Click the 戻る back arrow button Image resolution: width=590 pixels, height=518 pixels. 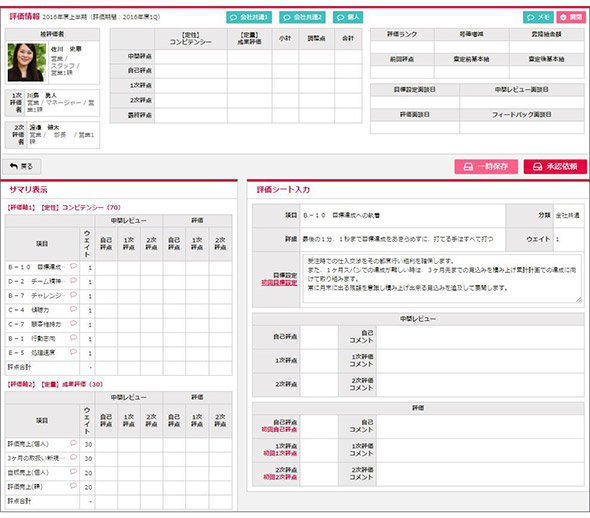21,166
